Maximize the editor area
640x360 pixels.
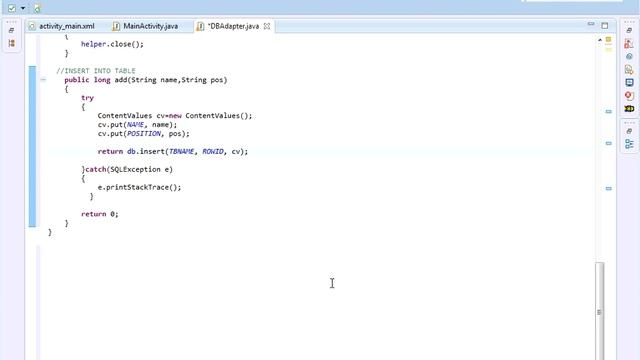click(604, 26)
